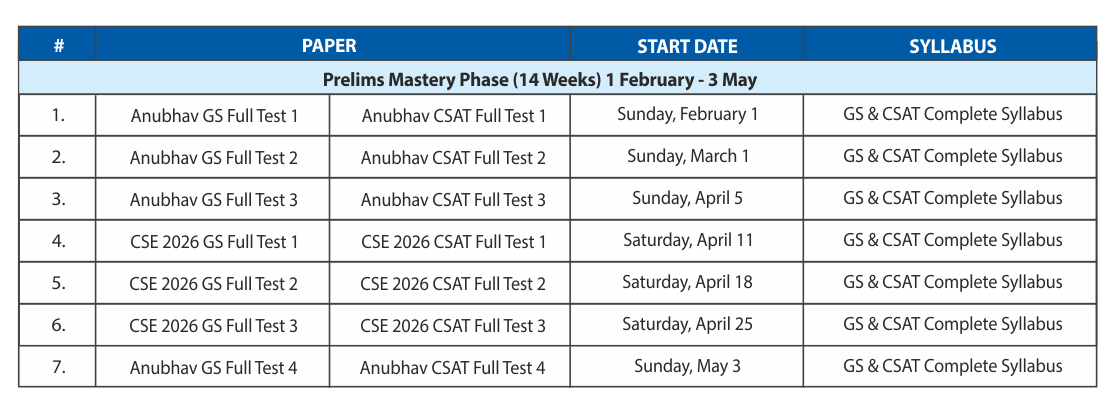Open Anubhav GS Full Test 1
The width and height of the screenshot is (1116, 414).
click(214, 116)
